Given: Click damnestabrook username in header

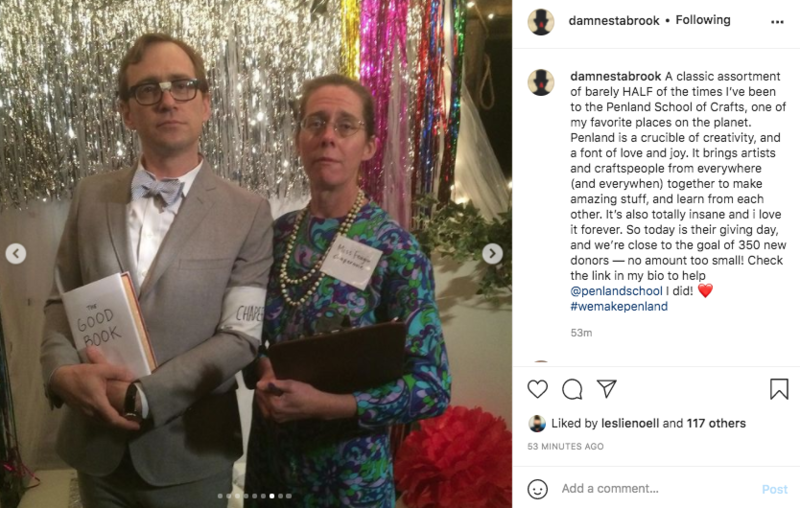Looking at the screenshot, I should [x=614, y=20].
